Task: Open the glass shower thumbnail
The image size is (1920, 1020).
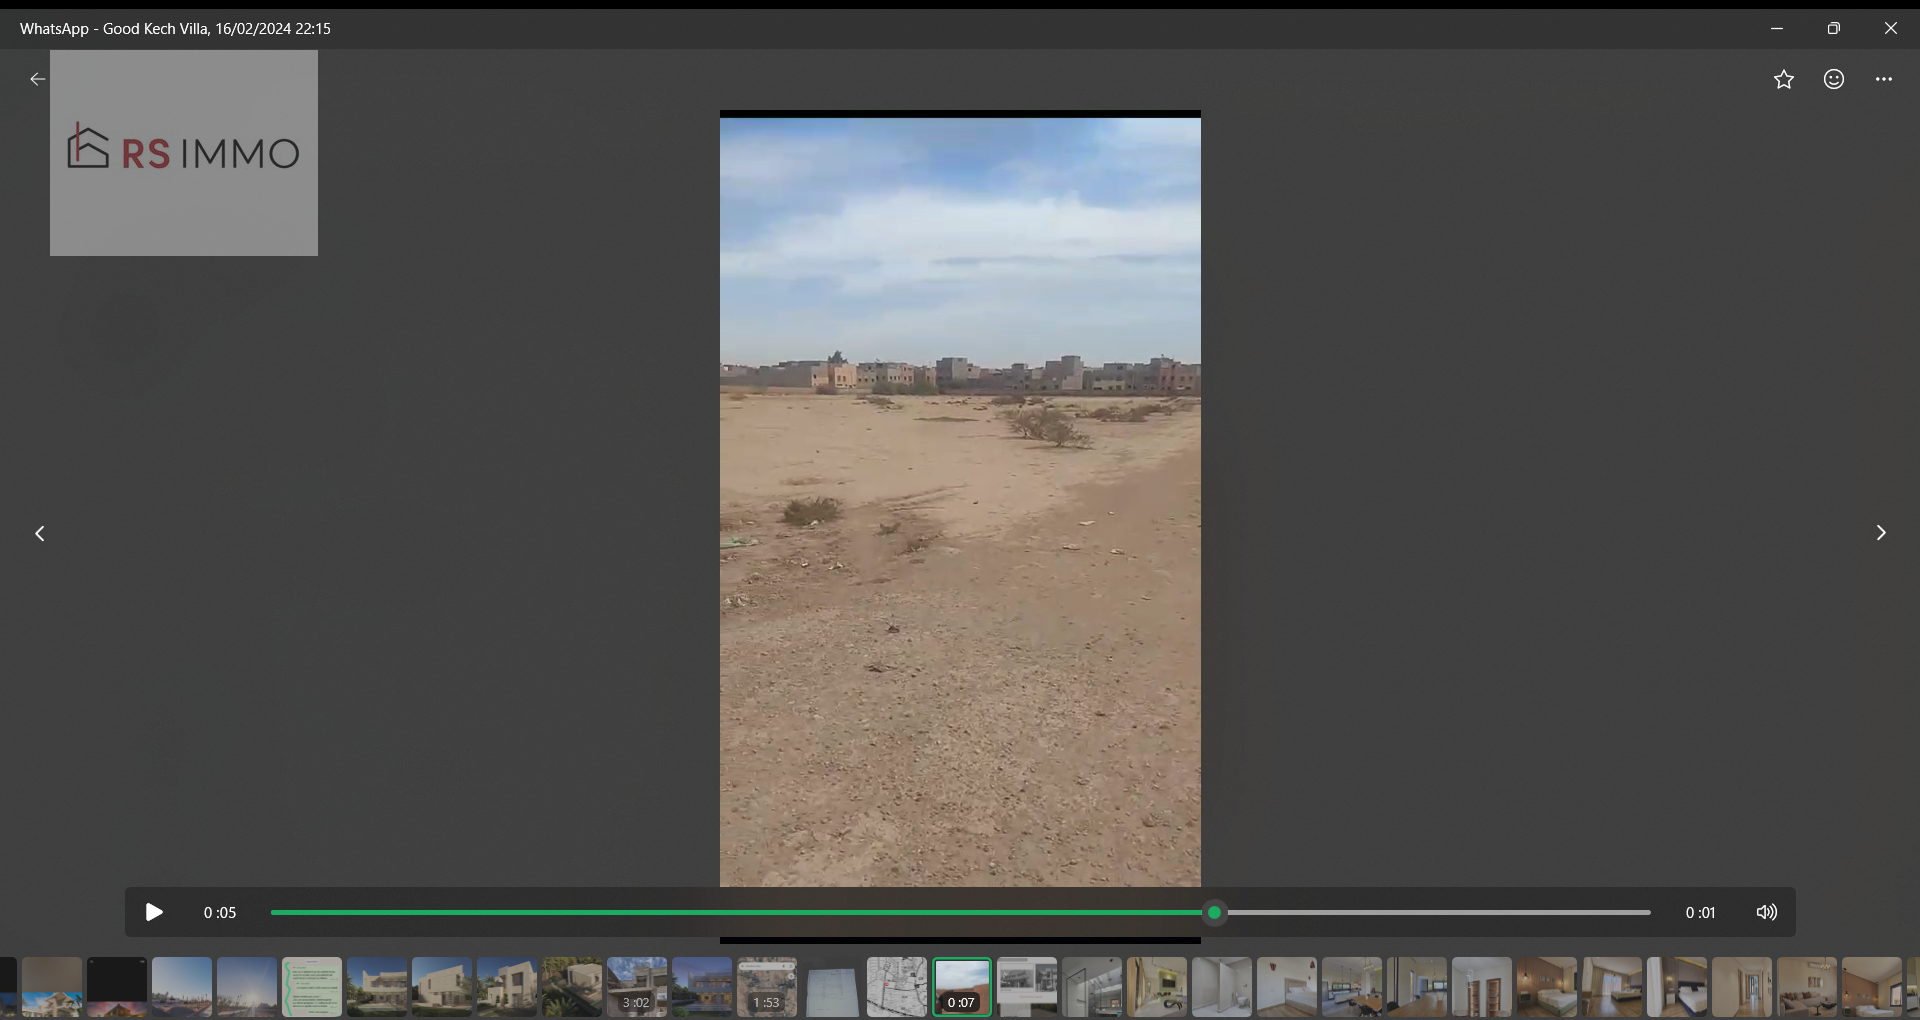Action: coord(1092,987)
